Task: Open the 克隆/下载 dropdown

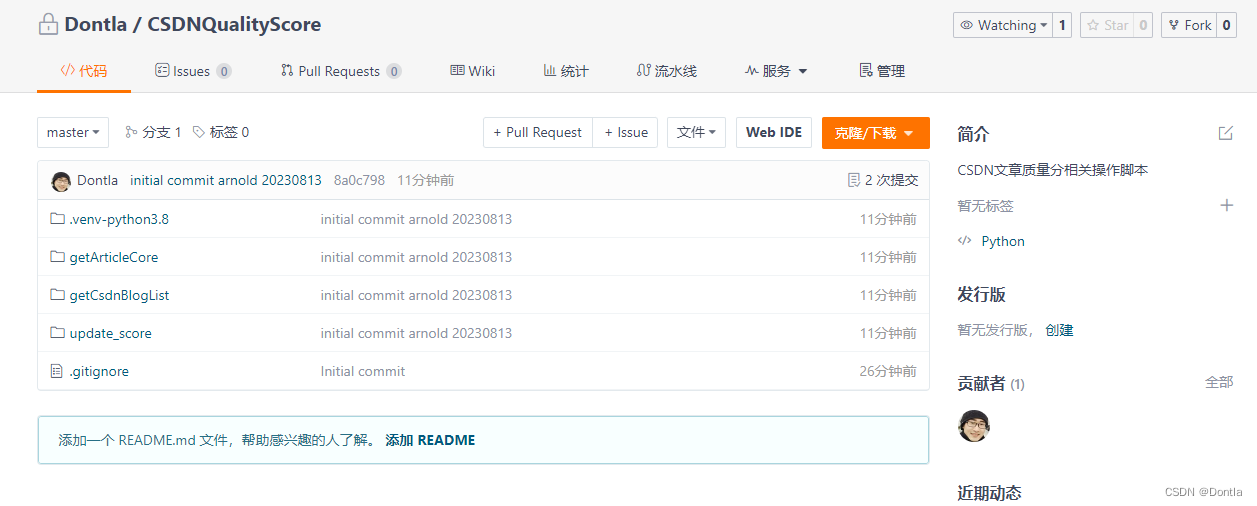Action: 876,132
